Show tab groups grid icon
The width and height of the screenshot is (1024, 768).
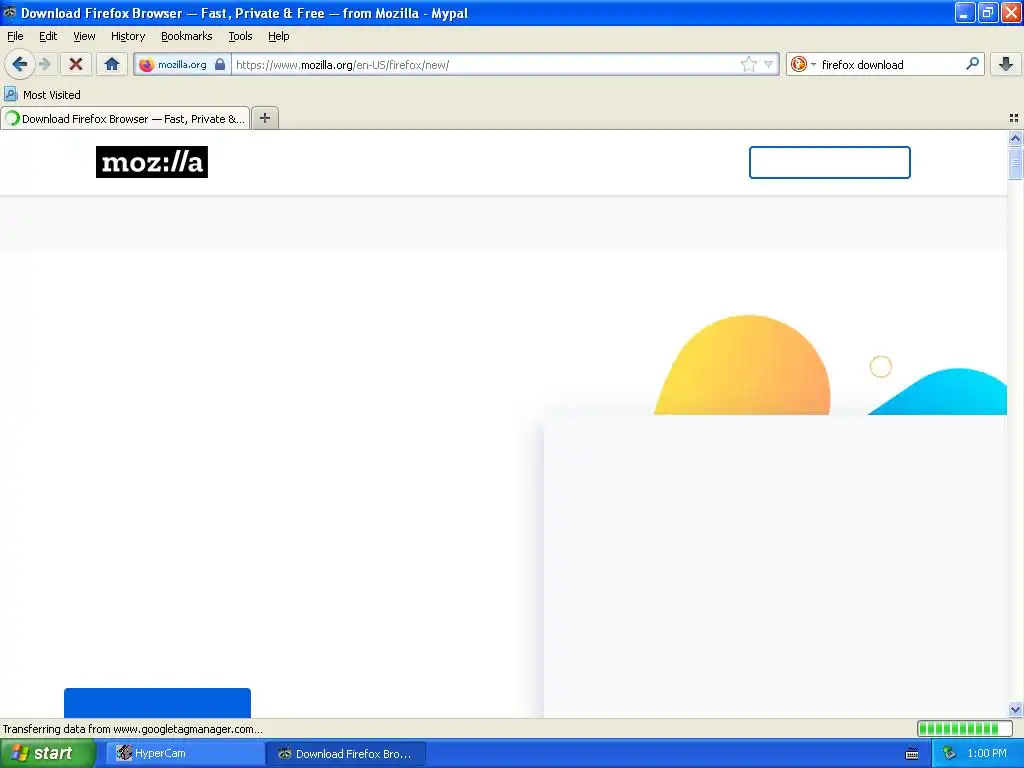coord(1014,118)
